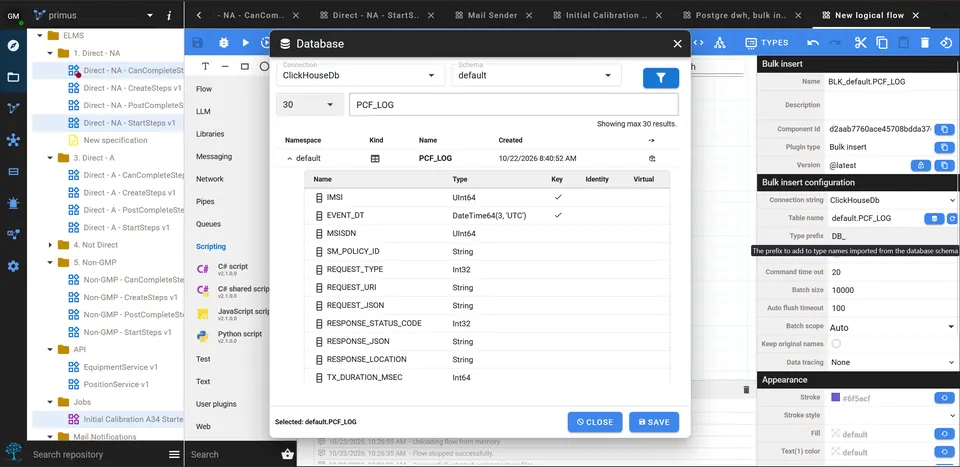Click the info 'i' icon beside primus

[x=169, y=15]
